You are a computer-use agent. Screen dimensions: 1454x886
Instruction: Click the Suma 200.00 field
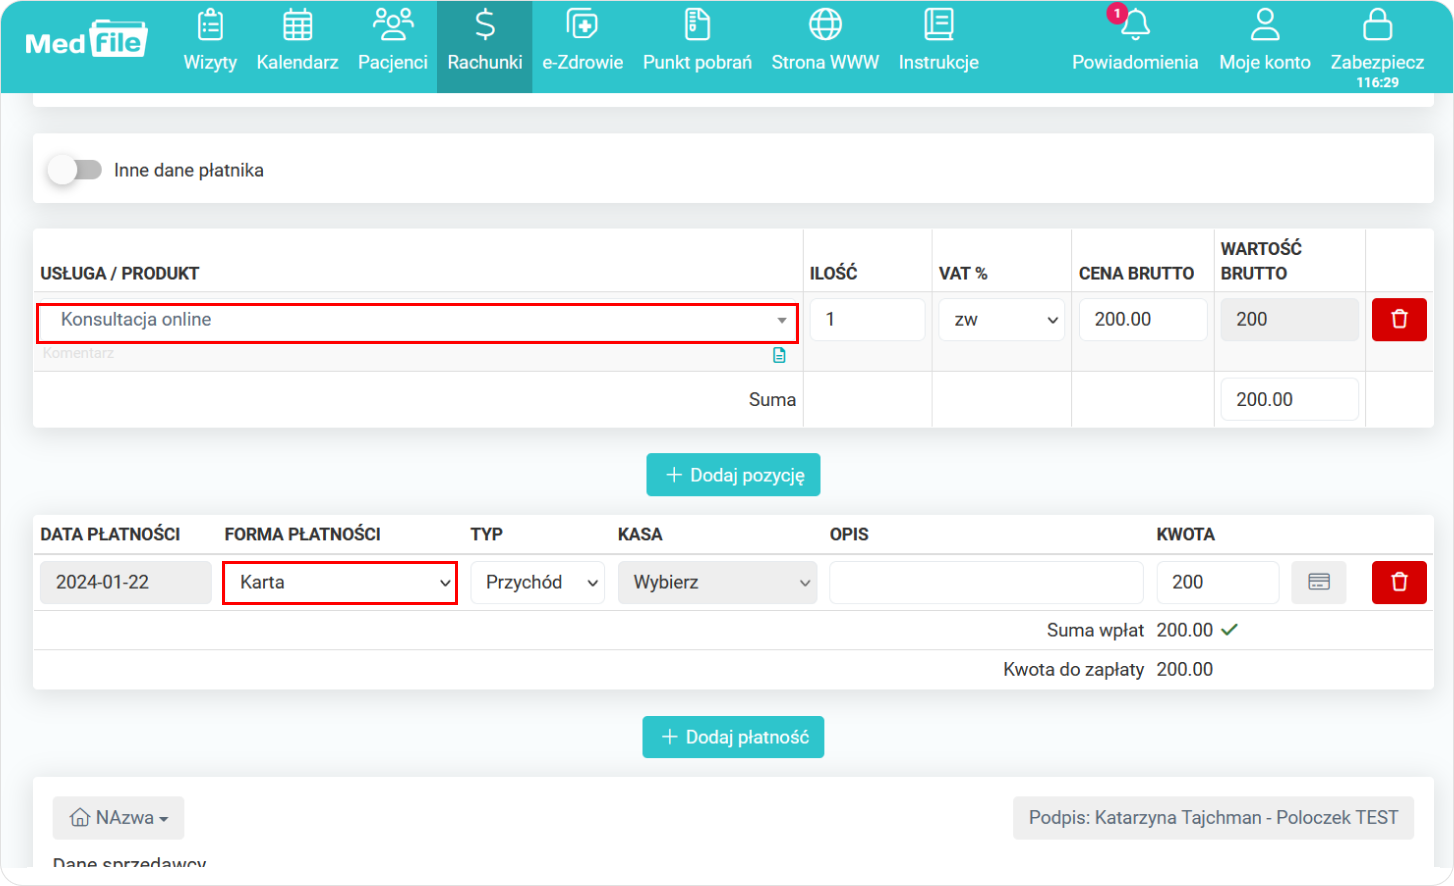point(1290,400)
